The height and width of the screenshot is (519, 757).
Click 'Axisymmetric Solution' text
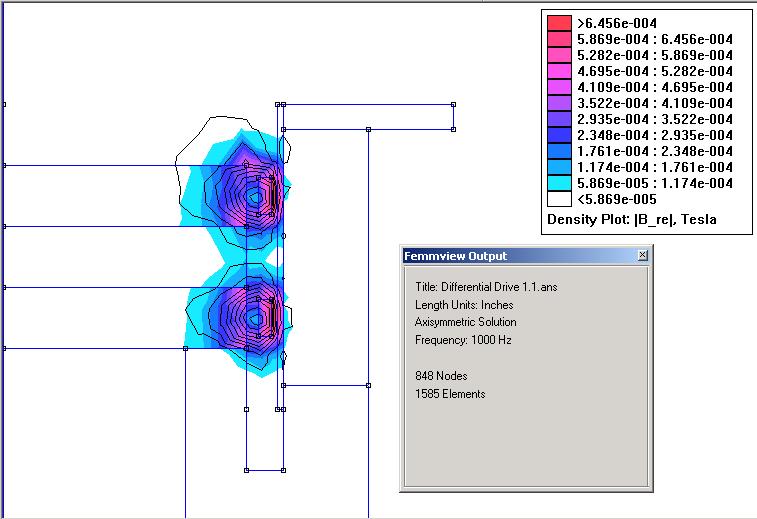click(465, 322)
